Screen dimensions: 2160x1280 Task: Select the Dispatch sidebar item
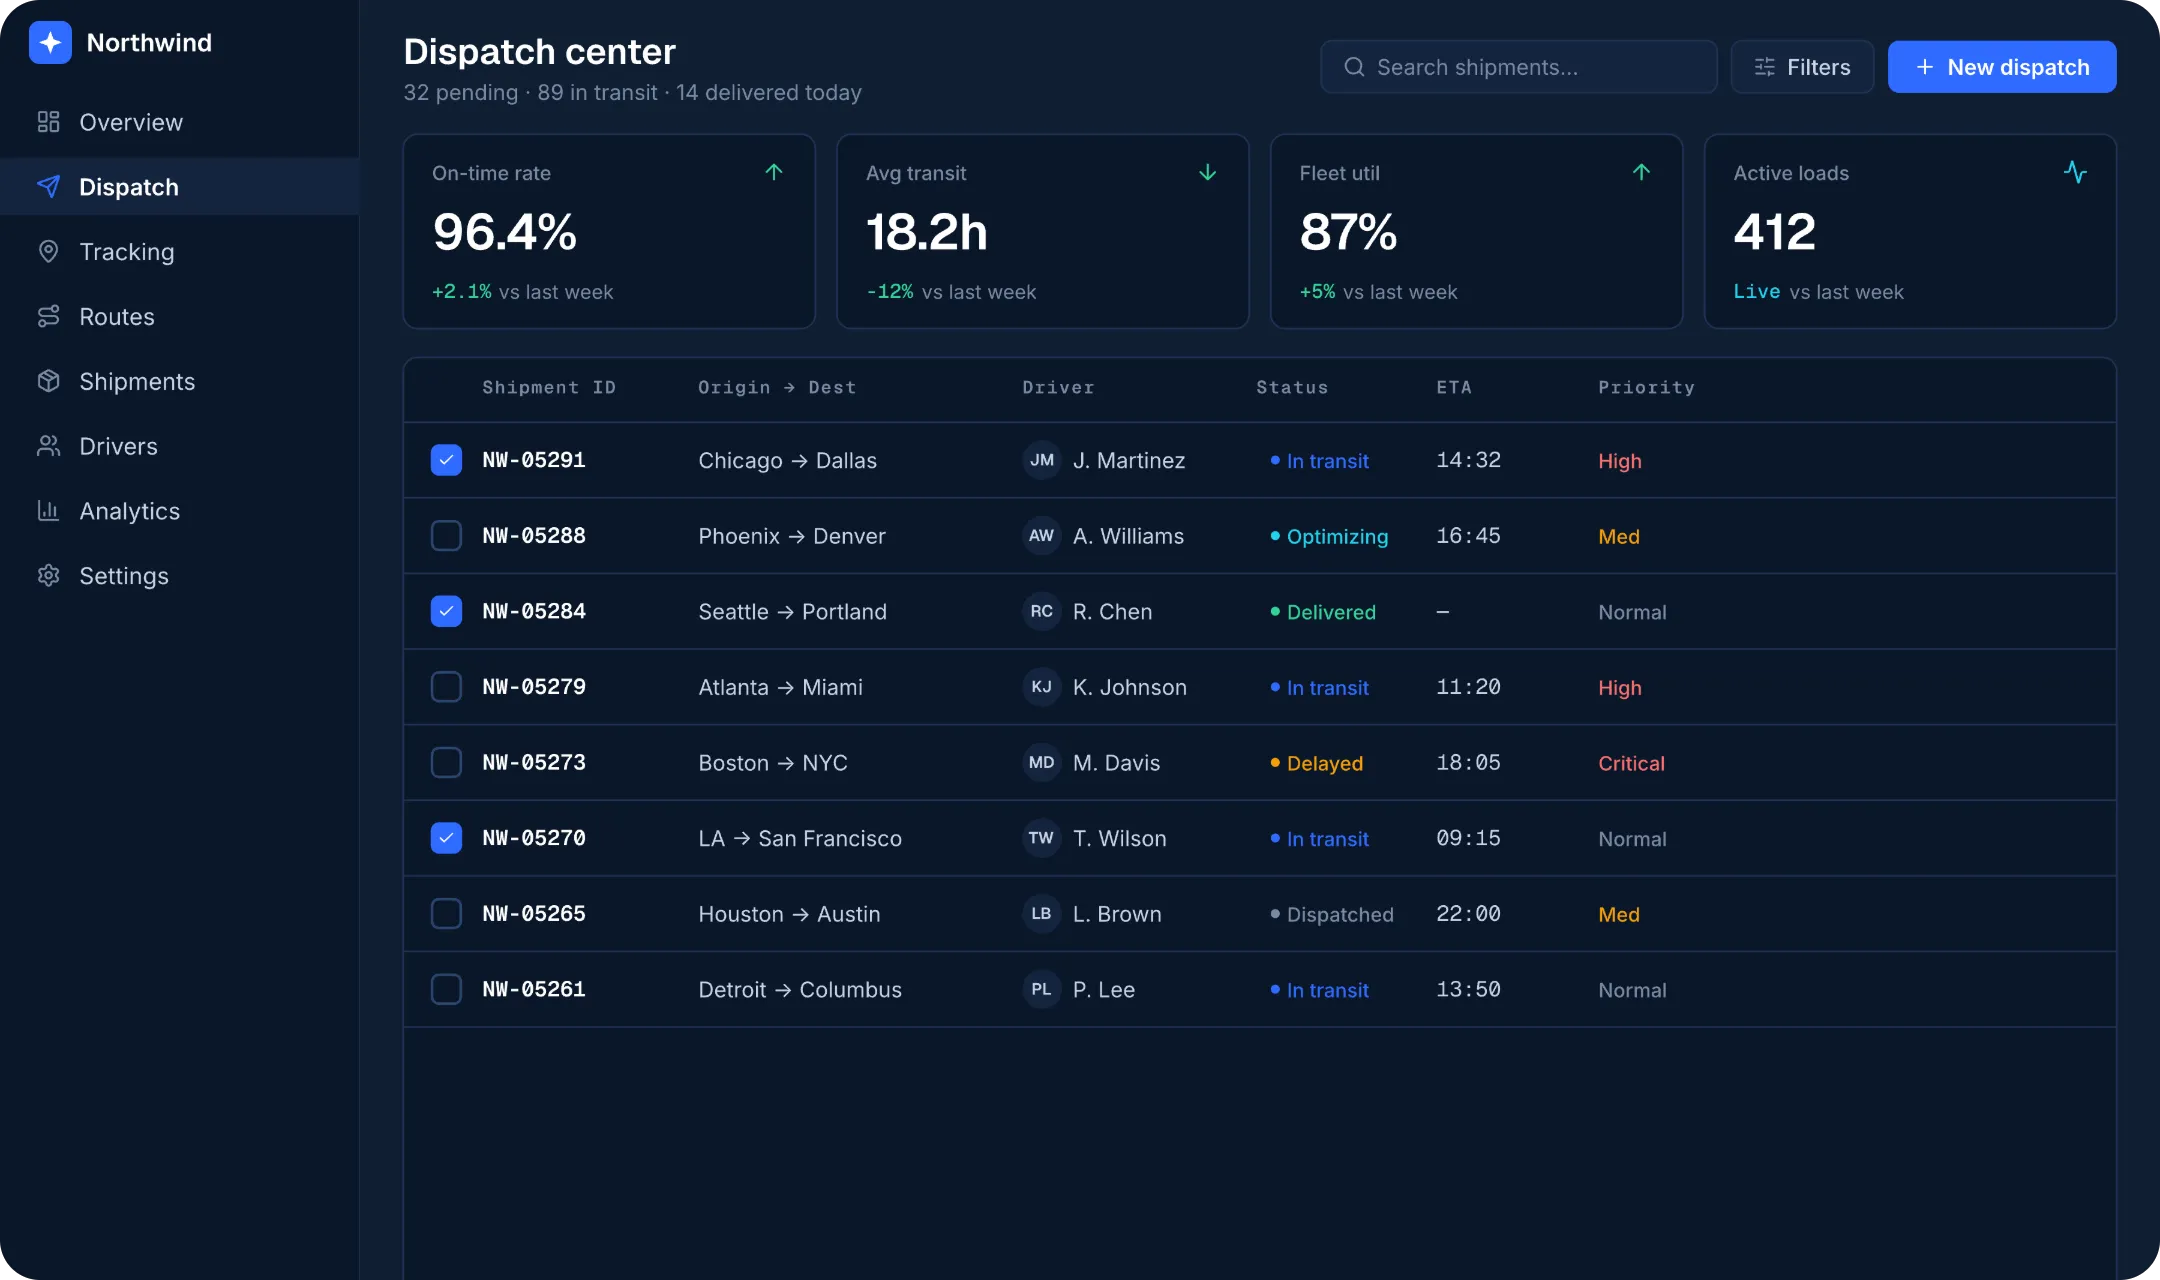point(179,187)
